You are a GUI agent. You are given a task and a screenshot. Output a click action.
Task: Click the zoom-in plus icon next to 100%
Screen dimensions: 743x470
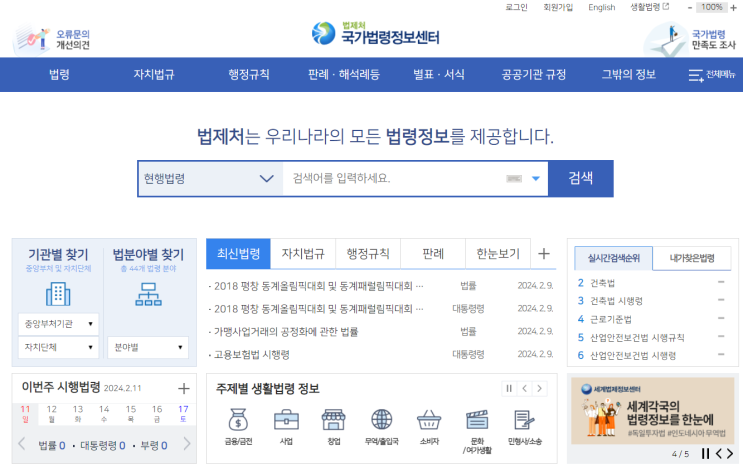(x=734, y=8)
